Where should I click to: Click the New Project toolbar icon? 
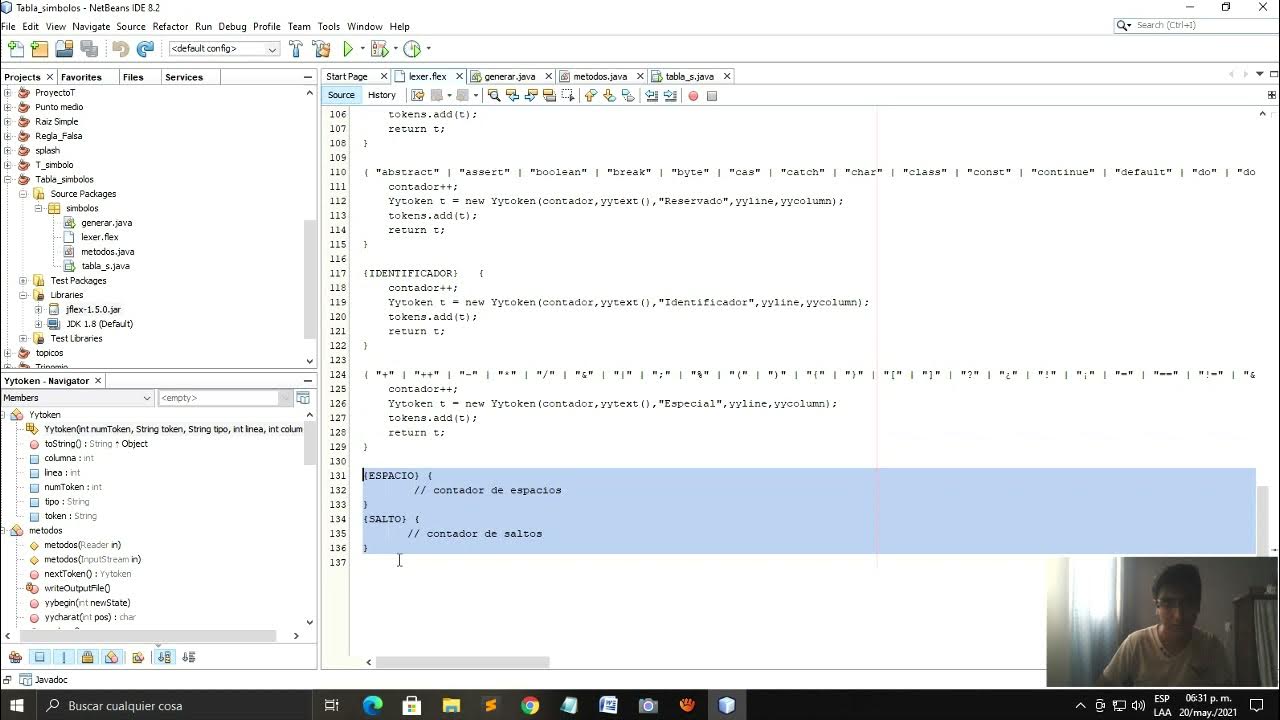click(x=39, y=48)
